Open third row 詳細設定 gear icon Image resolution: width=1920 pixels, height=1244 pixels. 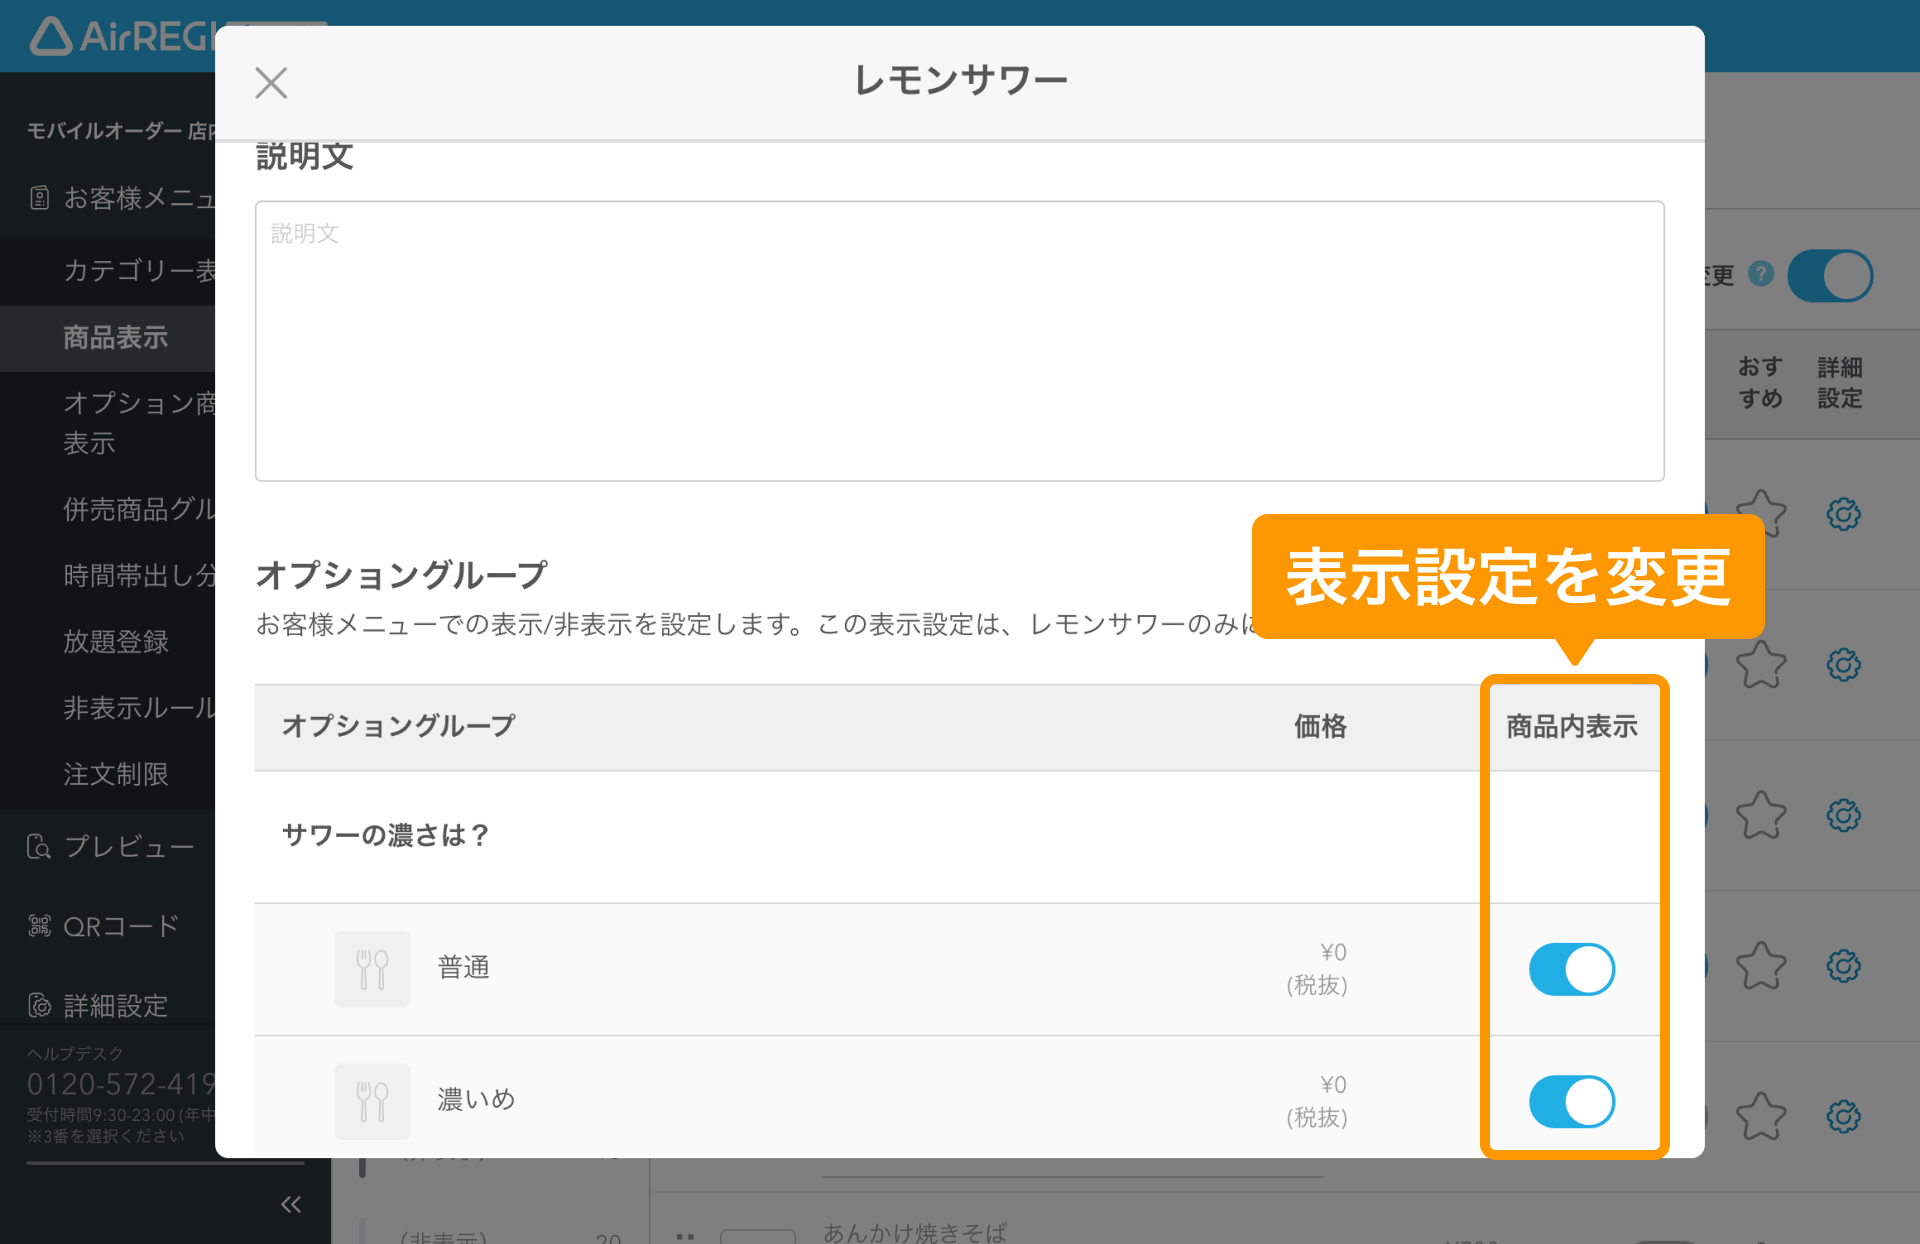[x=1843, y=815]
